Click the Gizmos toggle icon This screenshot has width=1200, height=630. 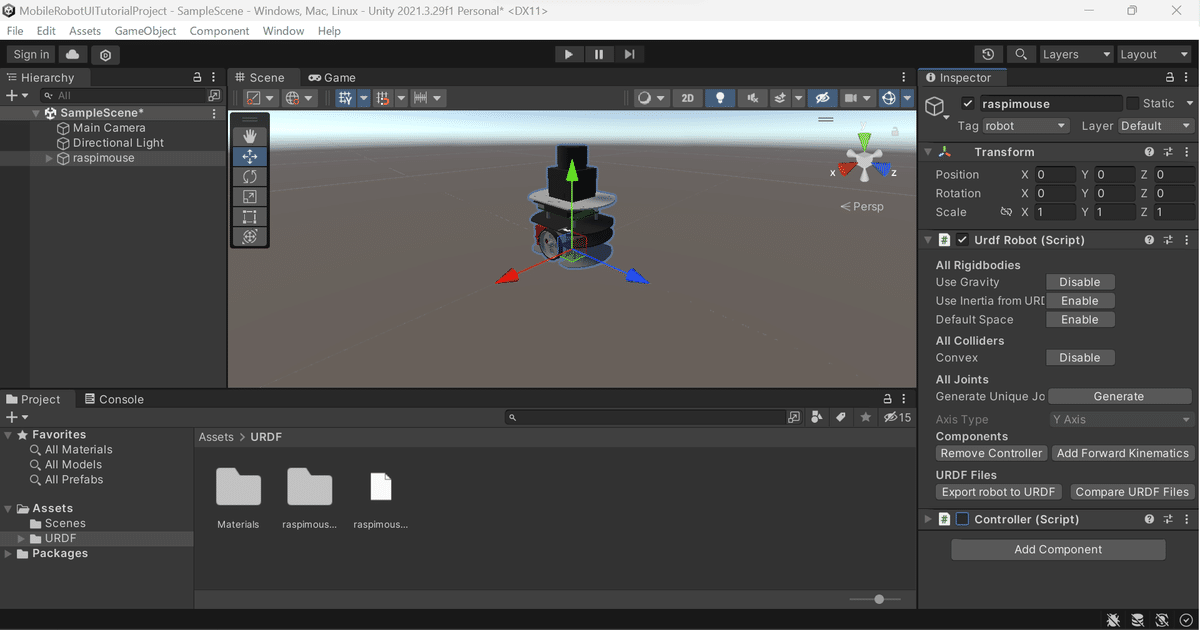tap(890, 98)
